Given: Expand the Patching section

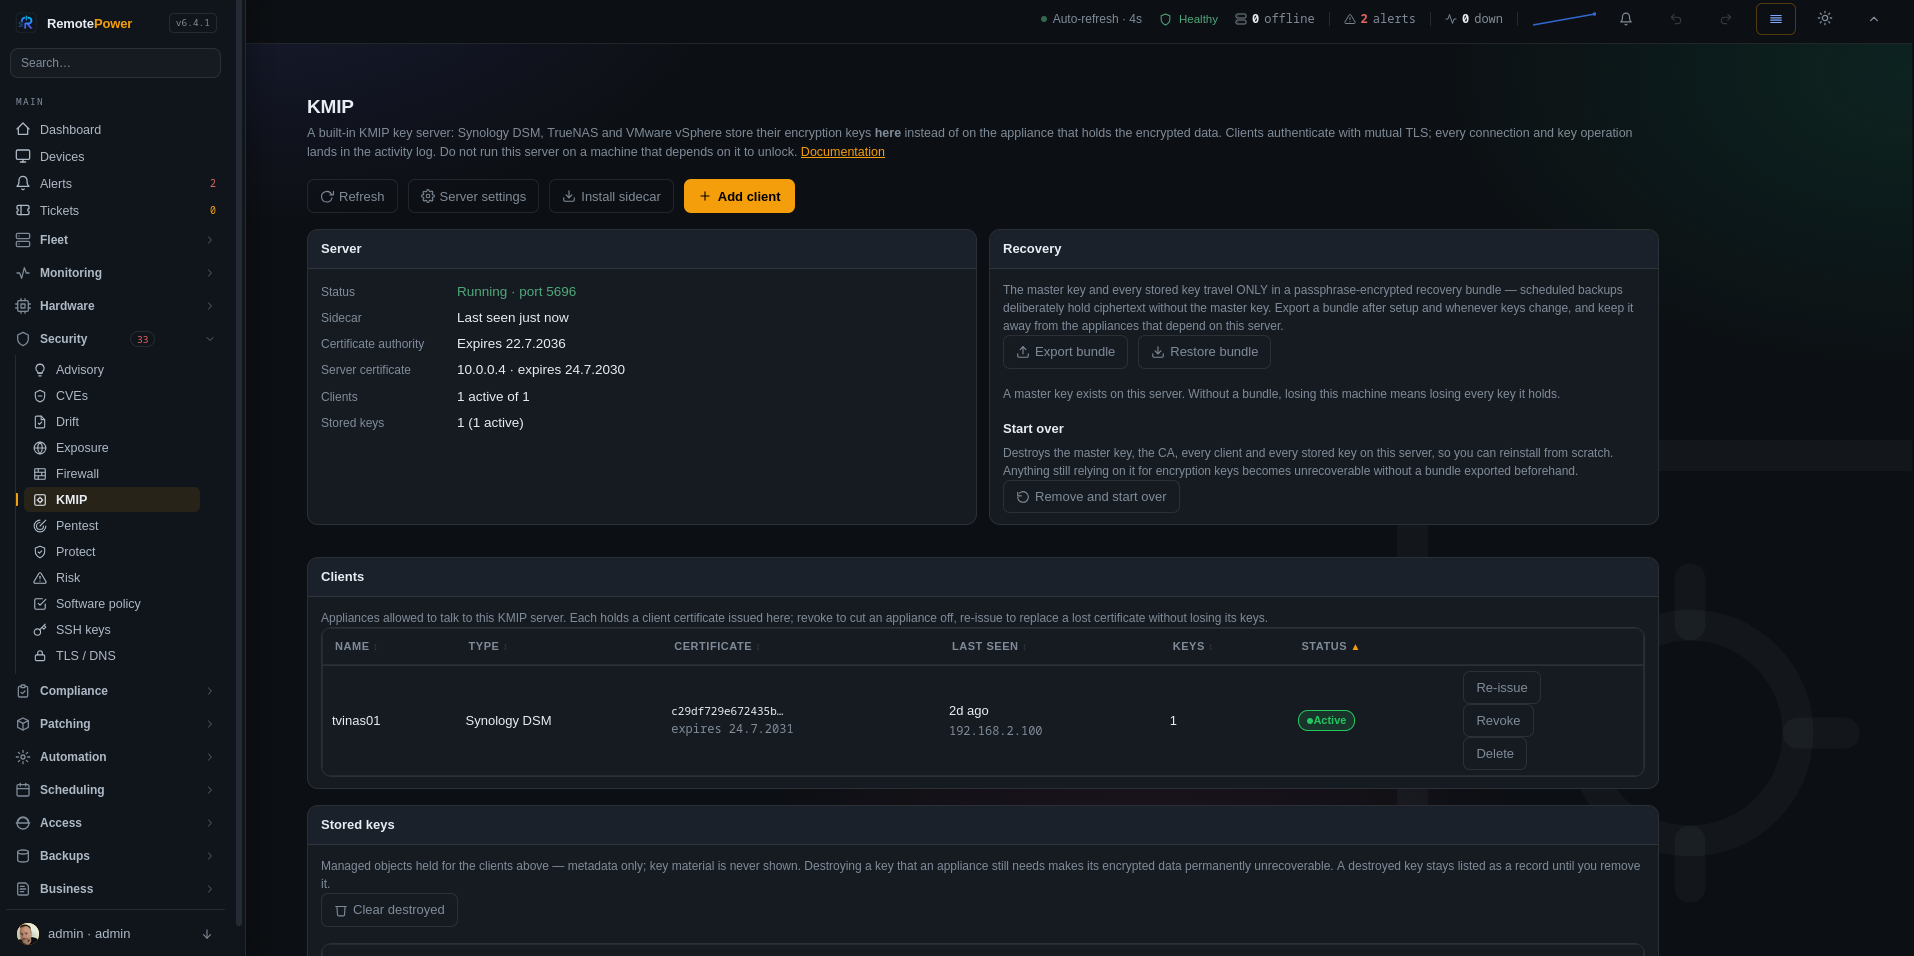Looking at the screenshot, I should [x=115, y=724].
